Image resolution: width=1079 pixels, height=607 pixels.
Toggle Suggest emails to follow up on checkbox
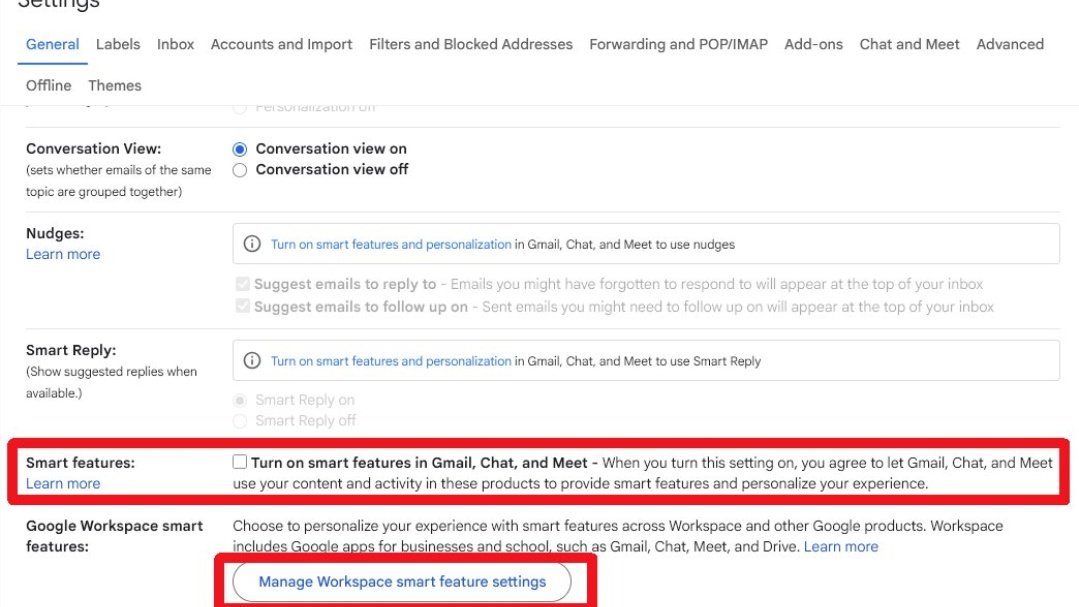tap(242, 306)
